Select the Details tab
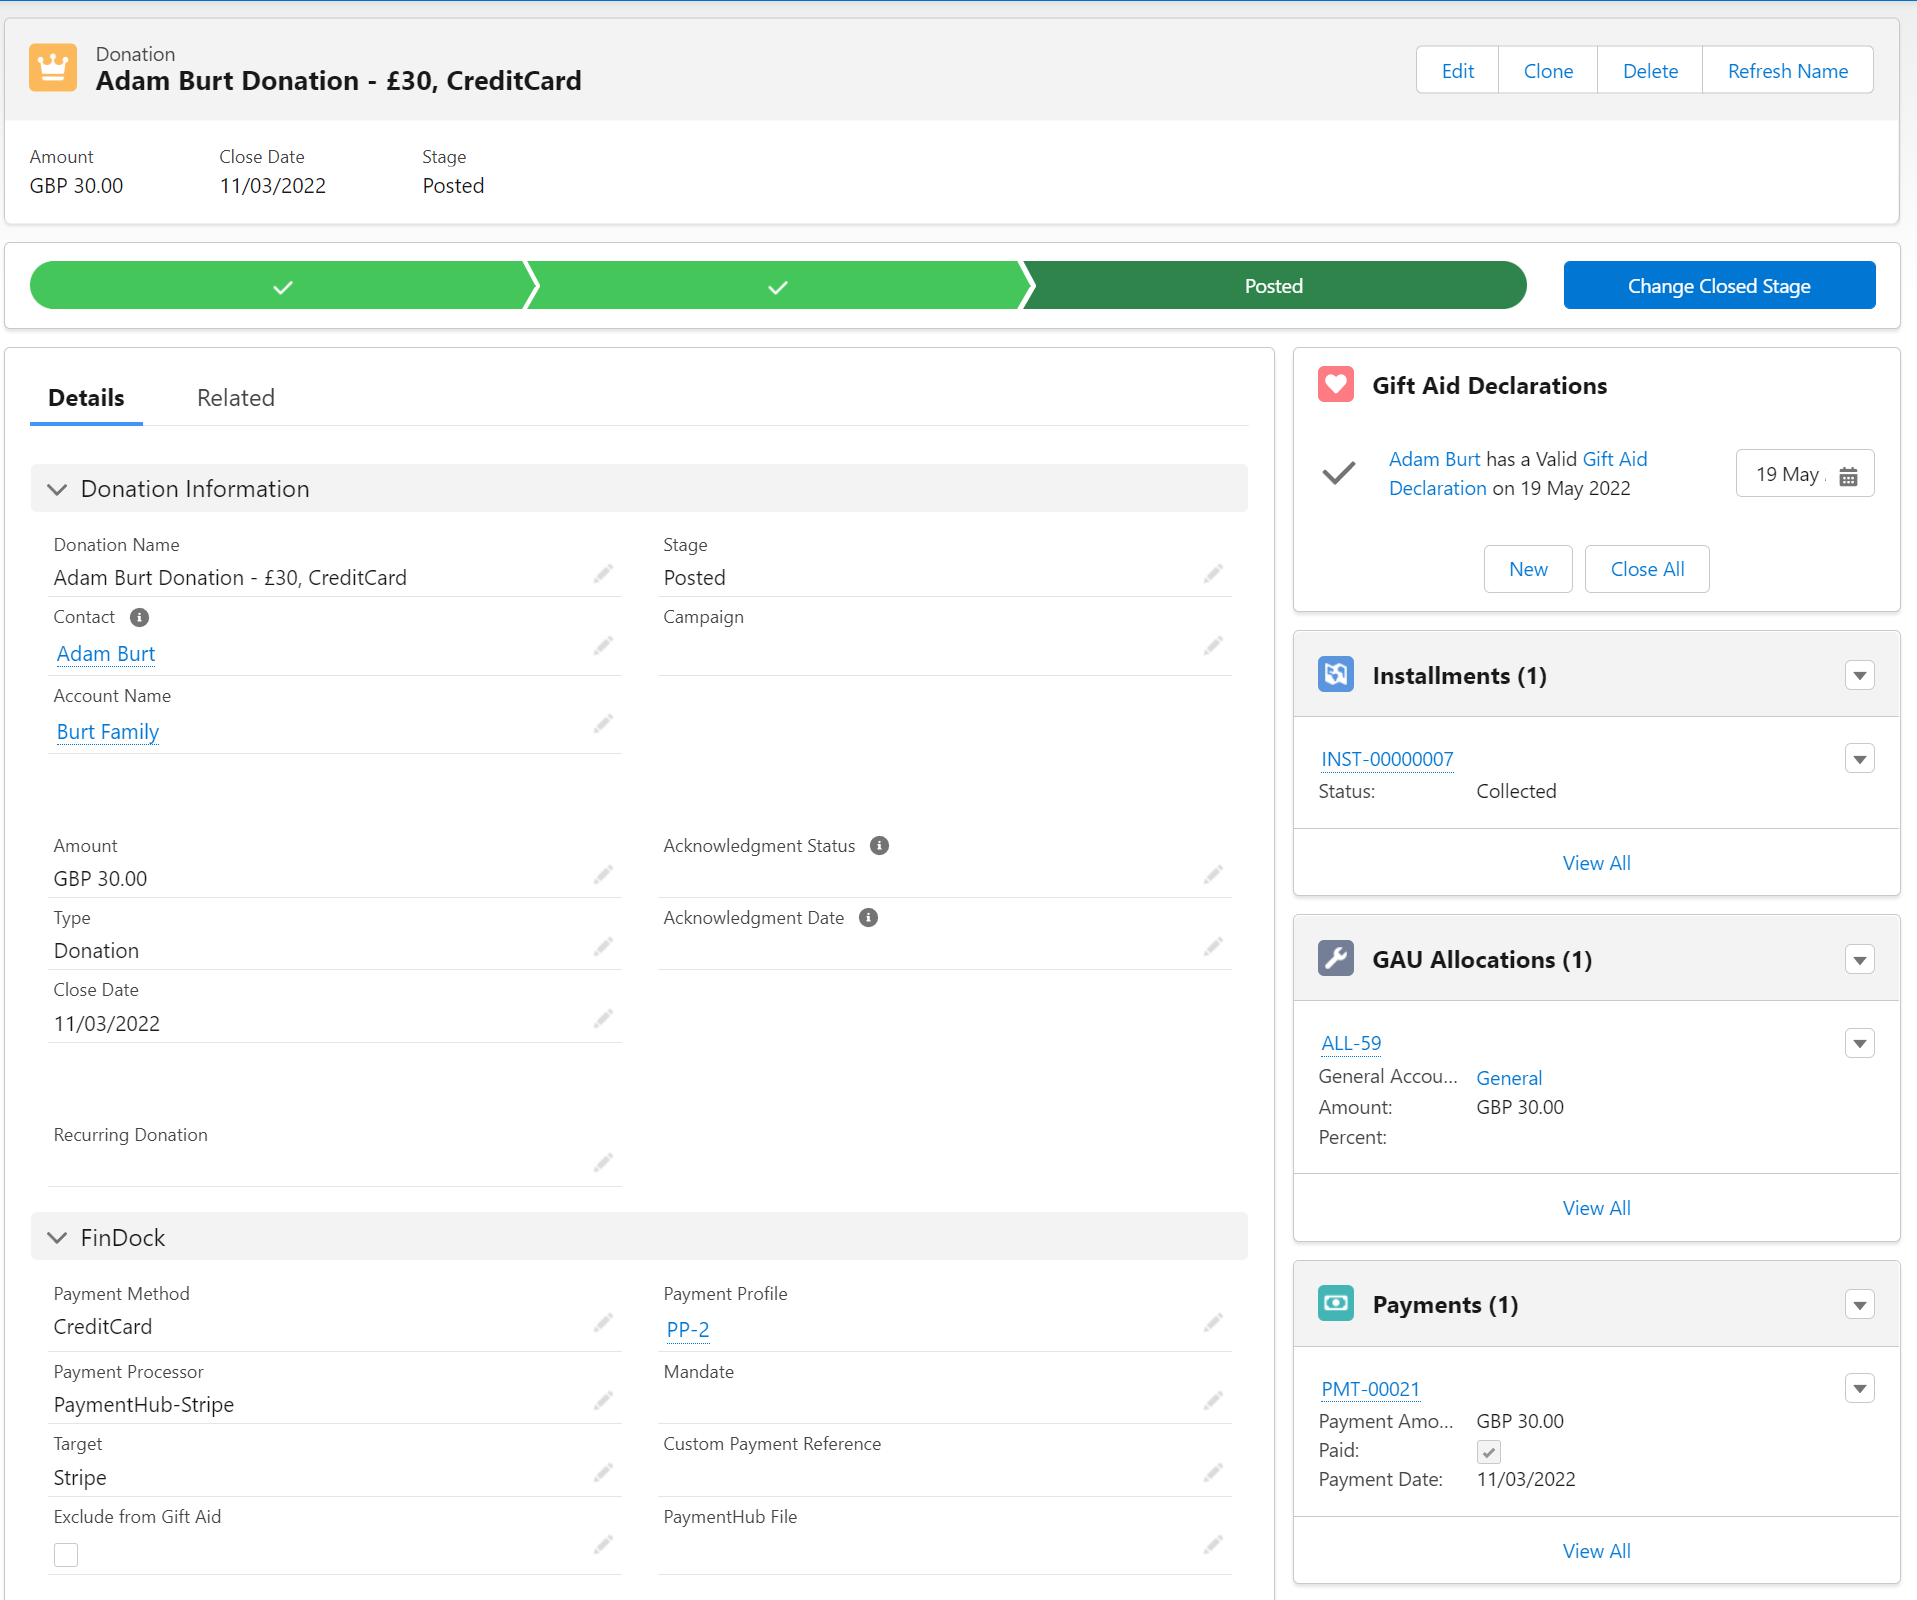 [x=86, y=398]
